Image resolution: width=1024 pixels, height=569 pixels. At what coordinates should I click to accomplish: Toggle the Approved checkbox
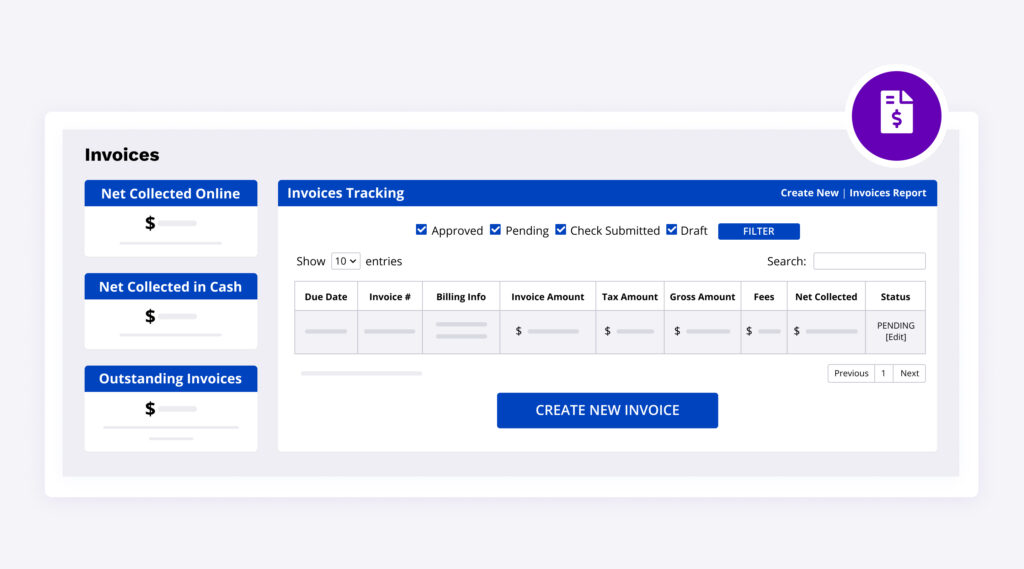tap(421, 230)
